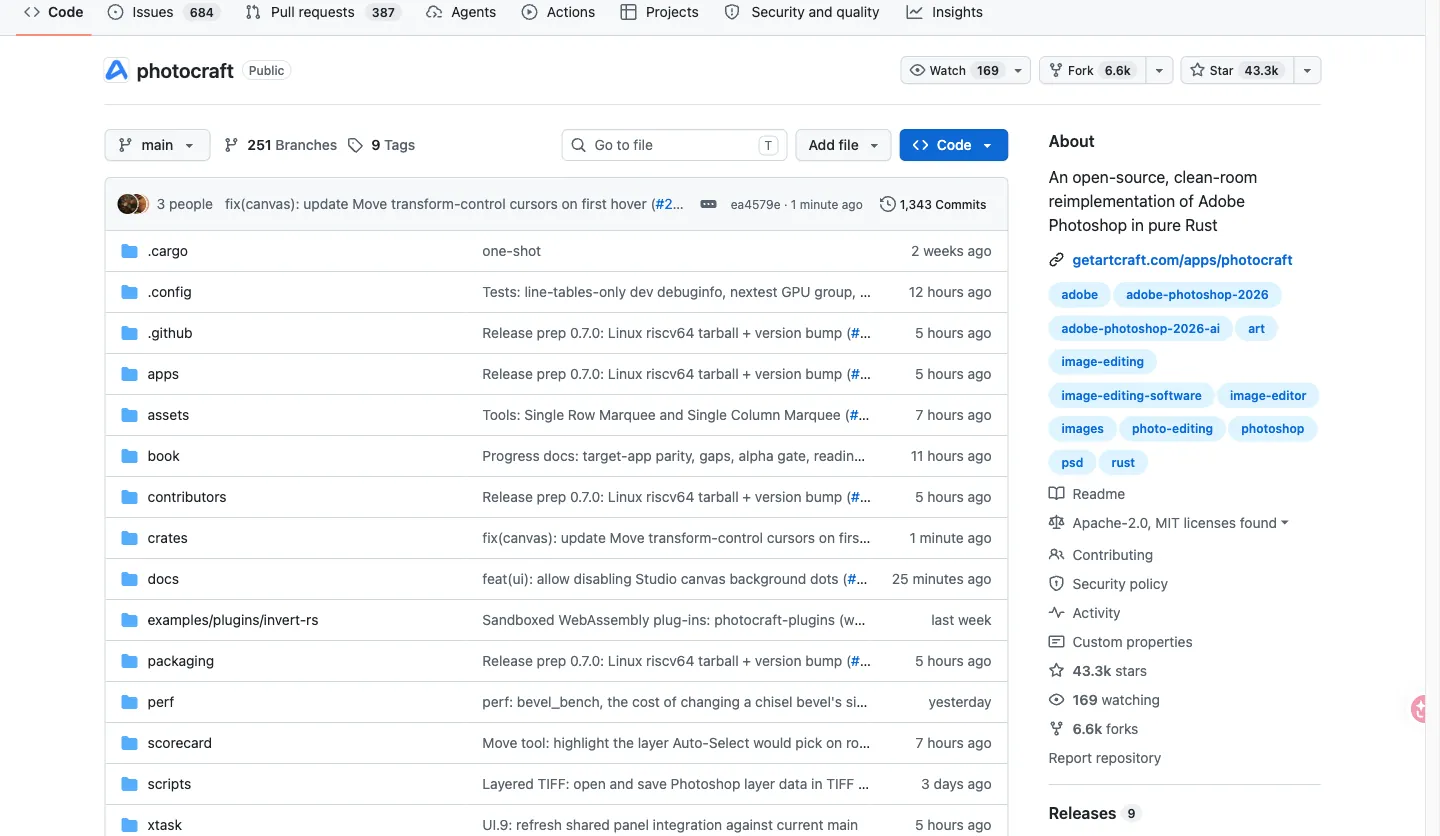
Task: Click Report repository
Action: 1105,758
